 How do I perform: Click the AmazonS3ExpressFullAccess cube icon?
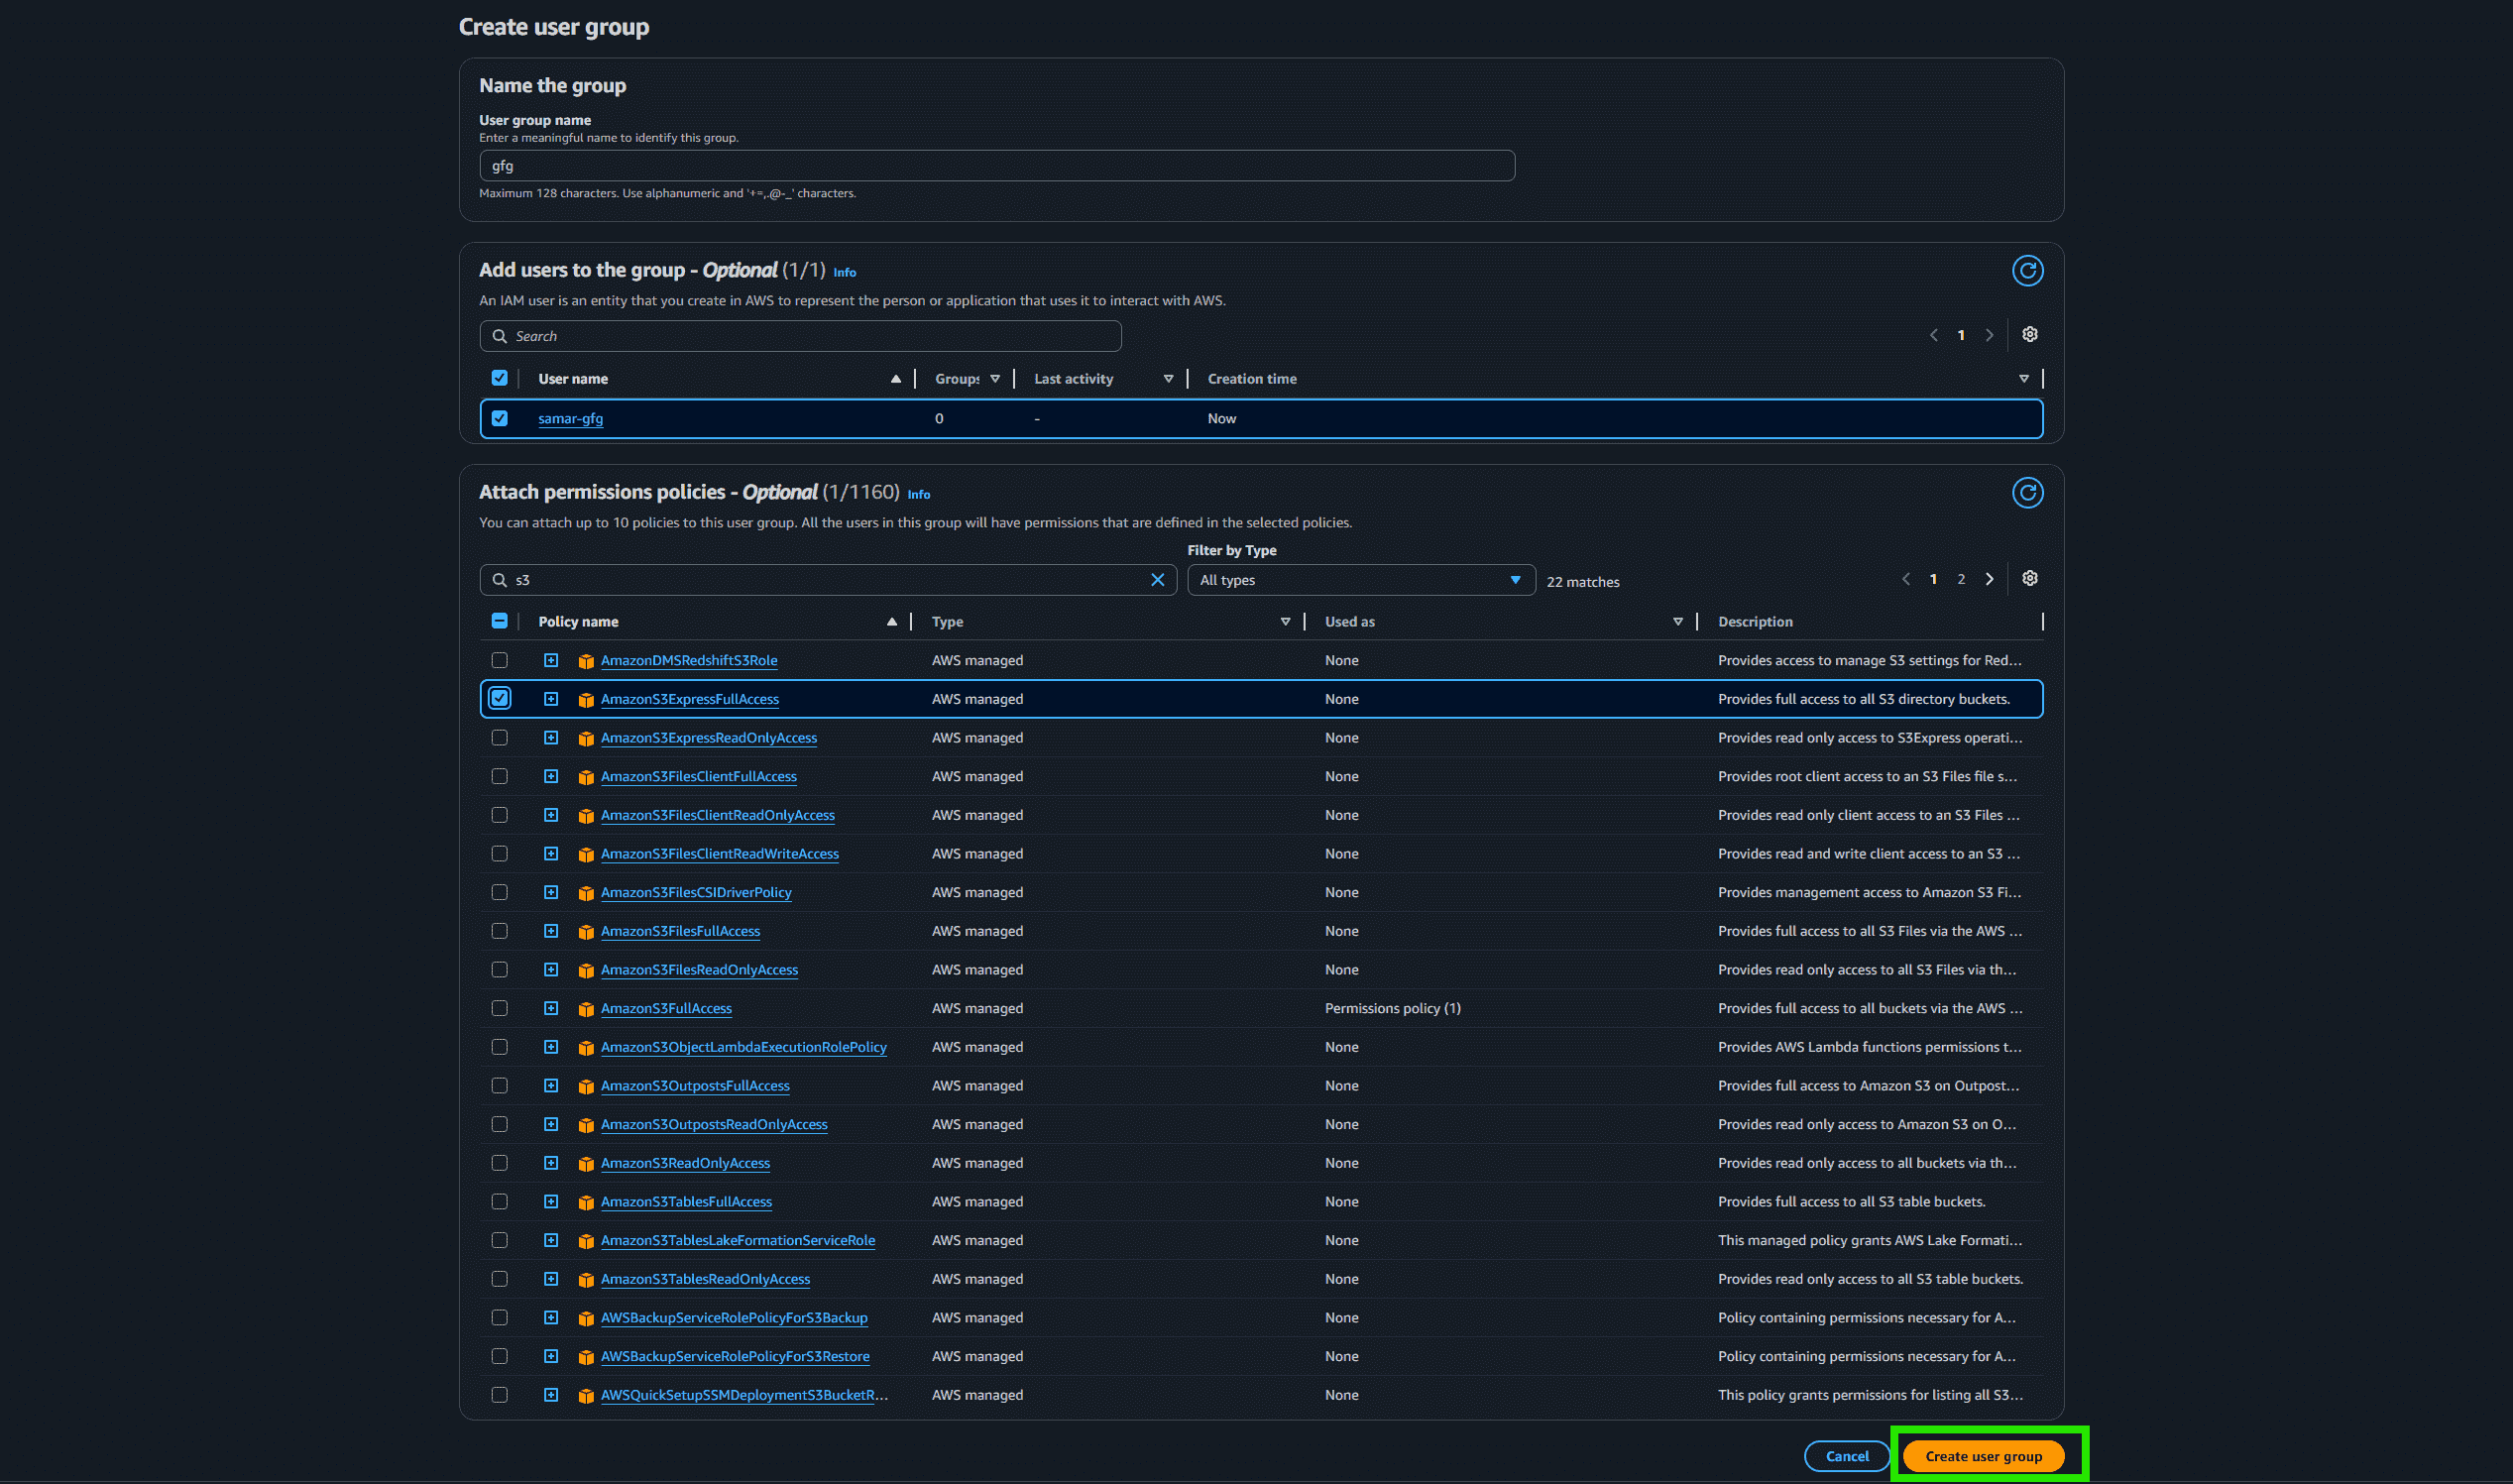pos(586,700)
